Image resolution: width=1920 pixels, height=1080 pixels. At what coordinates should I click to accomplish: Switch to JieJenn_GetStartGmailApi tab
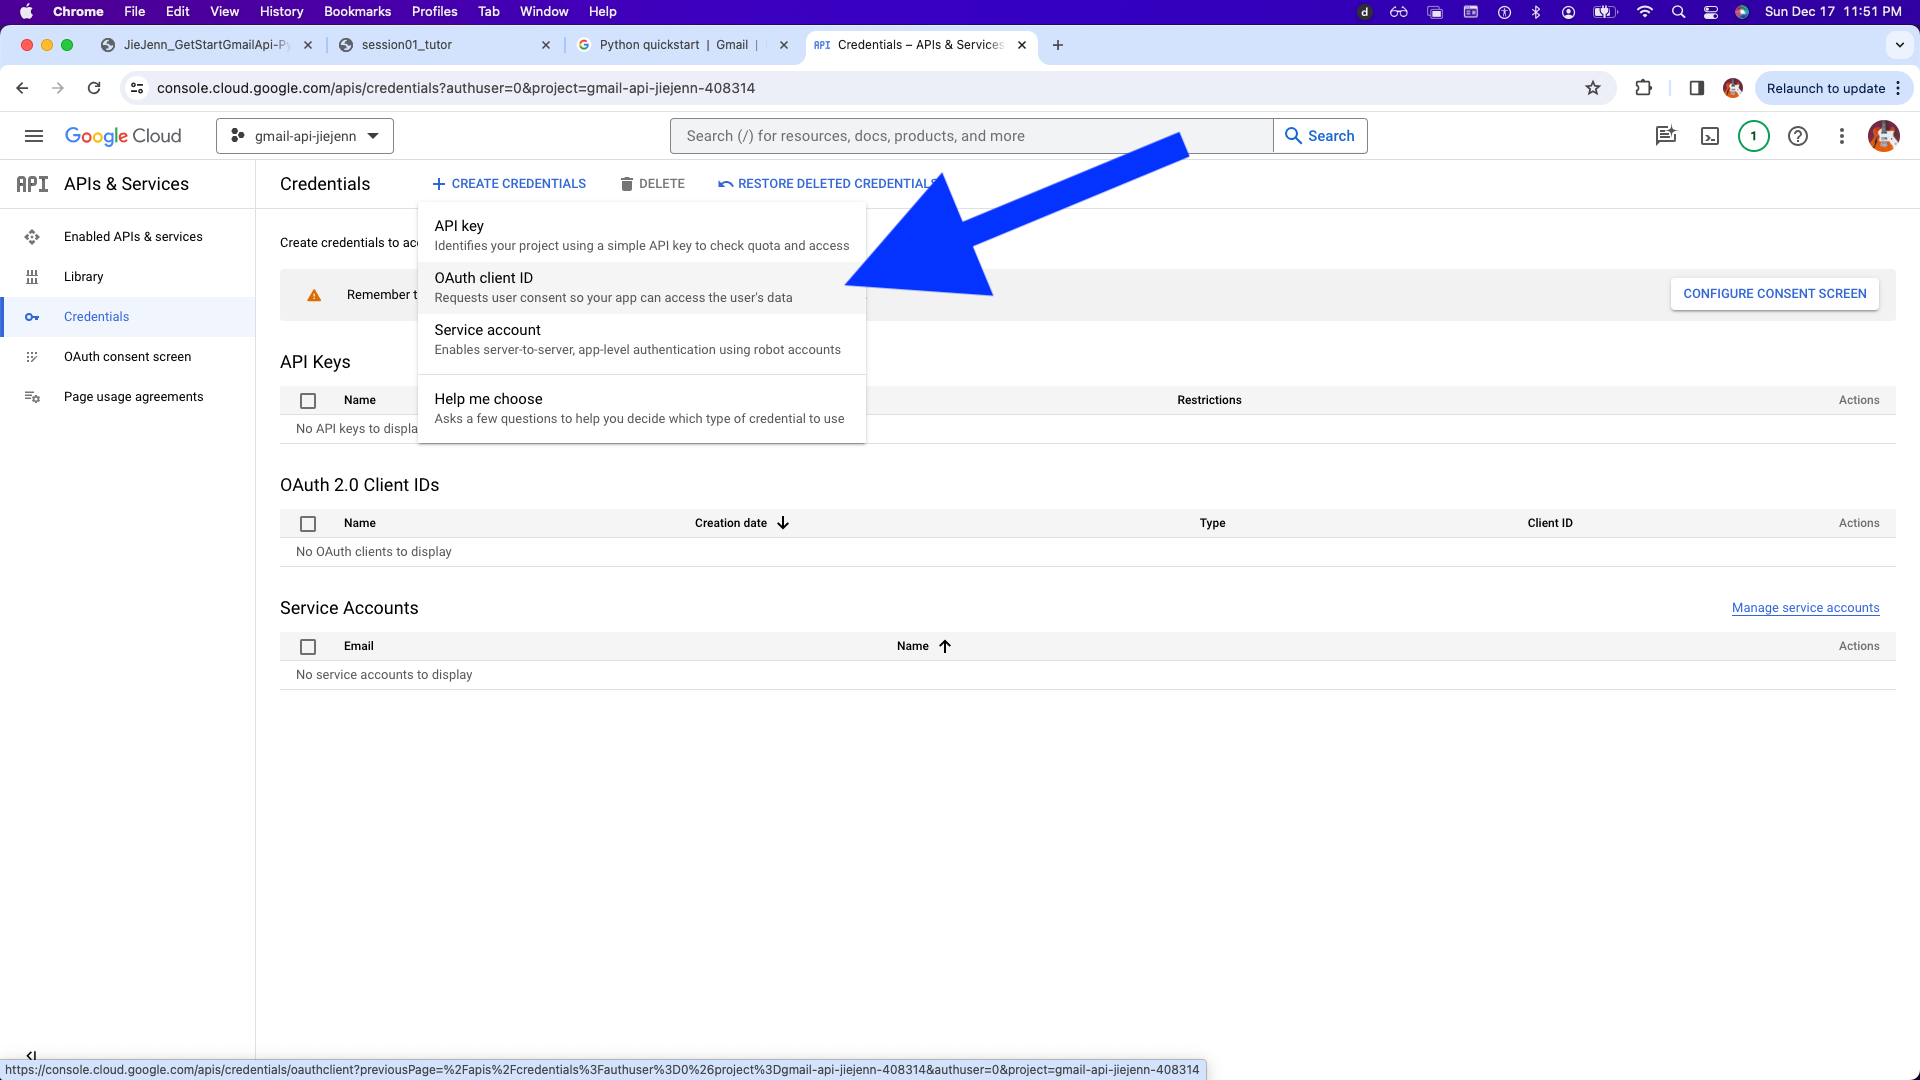(x=206, y=45)
